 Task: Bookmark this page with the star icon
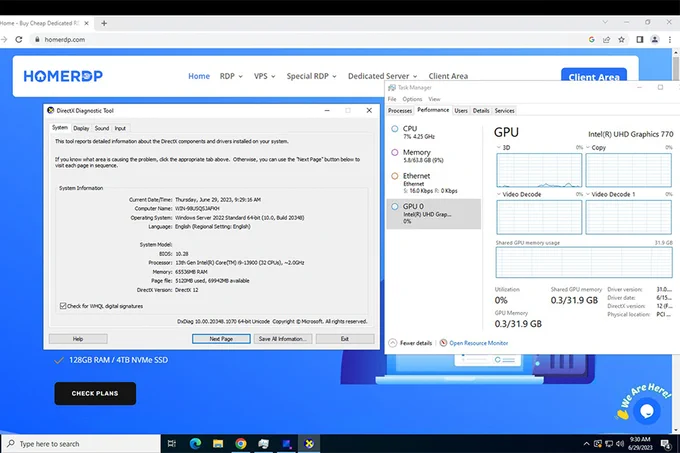pyautogui.click(x=621, y=39)
